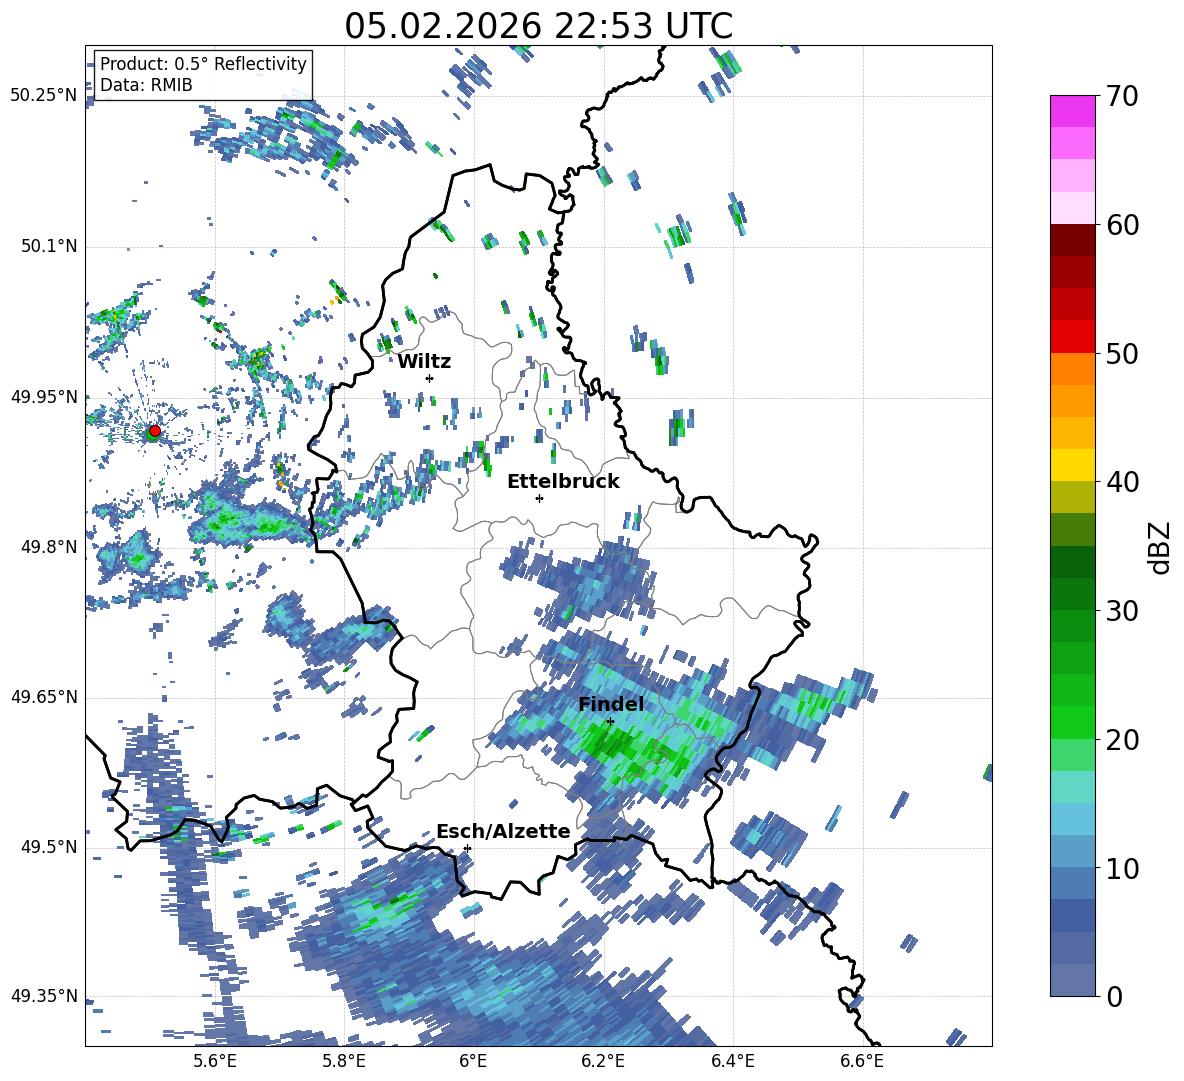Click the orange colorbar segment just below 50
This screenshot has width=1184, height=1081.
pos(1072,369)
